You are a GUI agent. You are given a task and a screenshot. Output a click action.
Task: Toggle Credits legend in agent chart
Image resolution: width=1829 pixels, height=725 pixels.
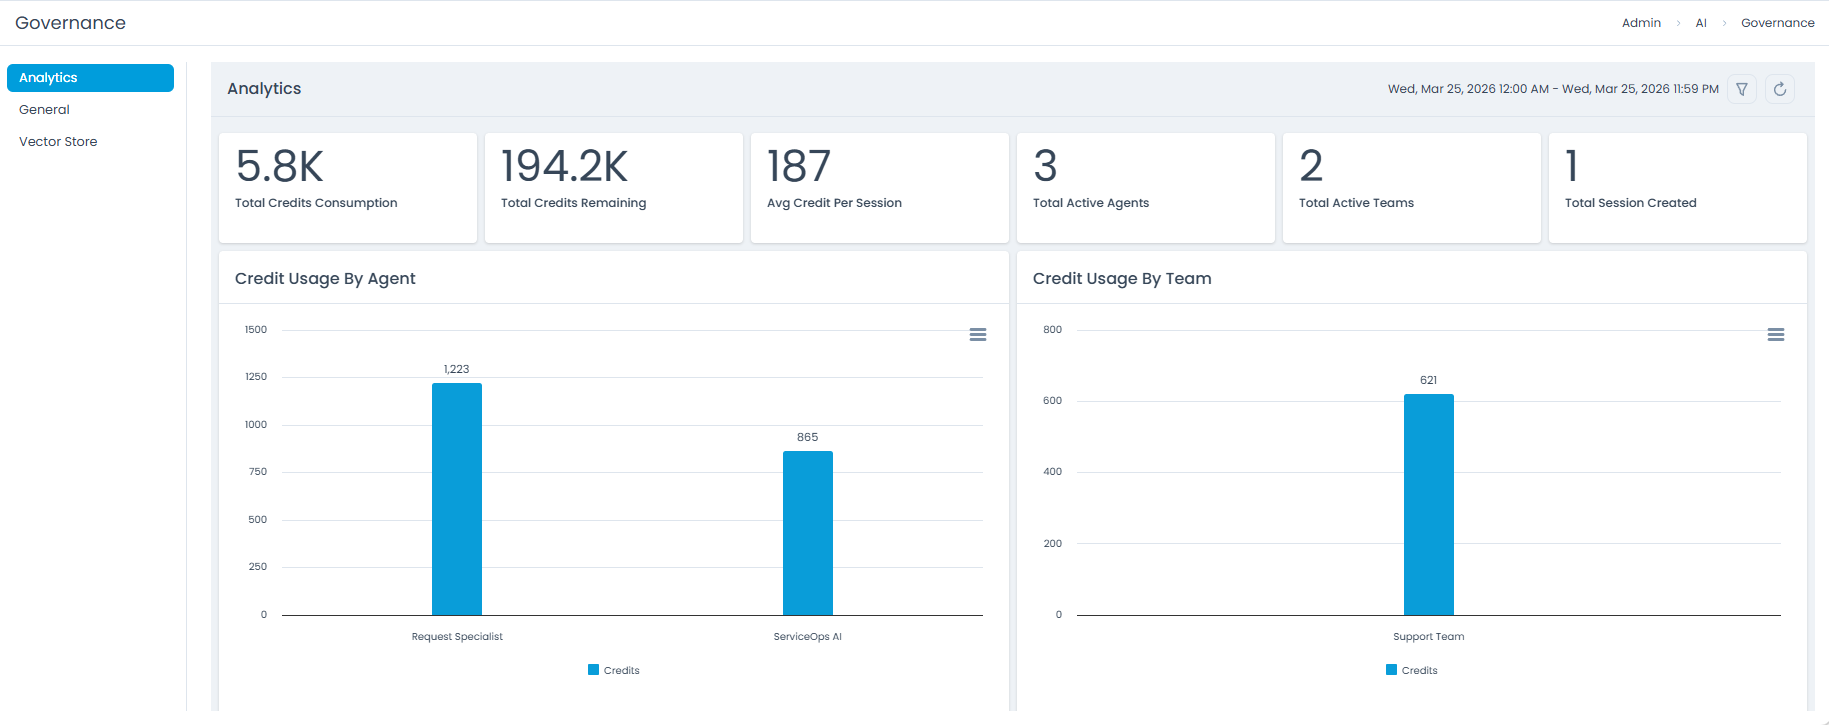tap(614, 670)
